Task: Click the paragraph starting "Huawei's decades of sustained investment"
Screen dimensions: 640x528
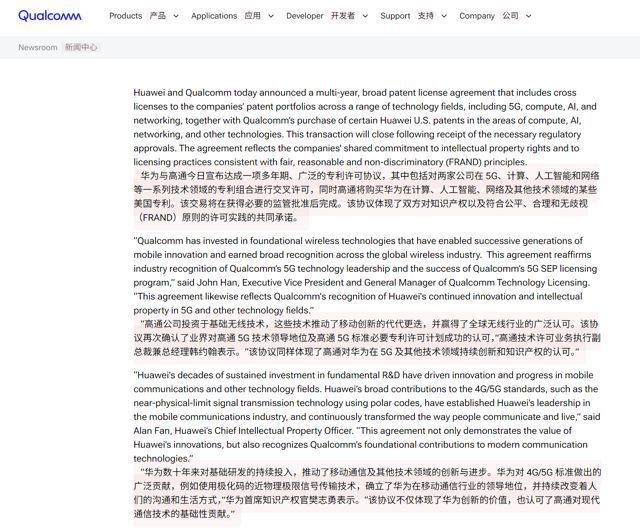Action: [x=367, y=417]
